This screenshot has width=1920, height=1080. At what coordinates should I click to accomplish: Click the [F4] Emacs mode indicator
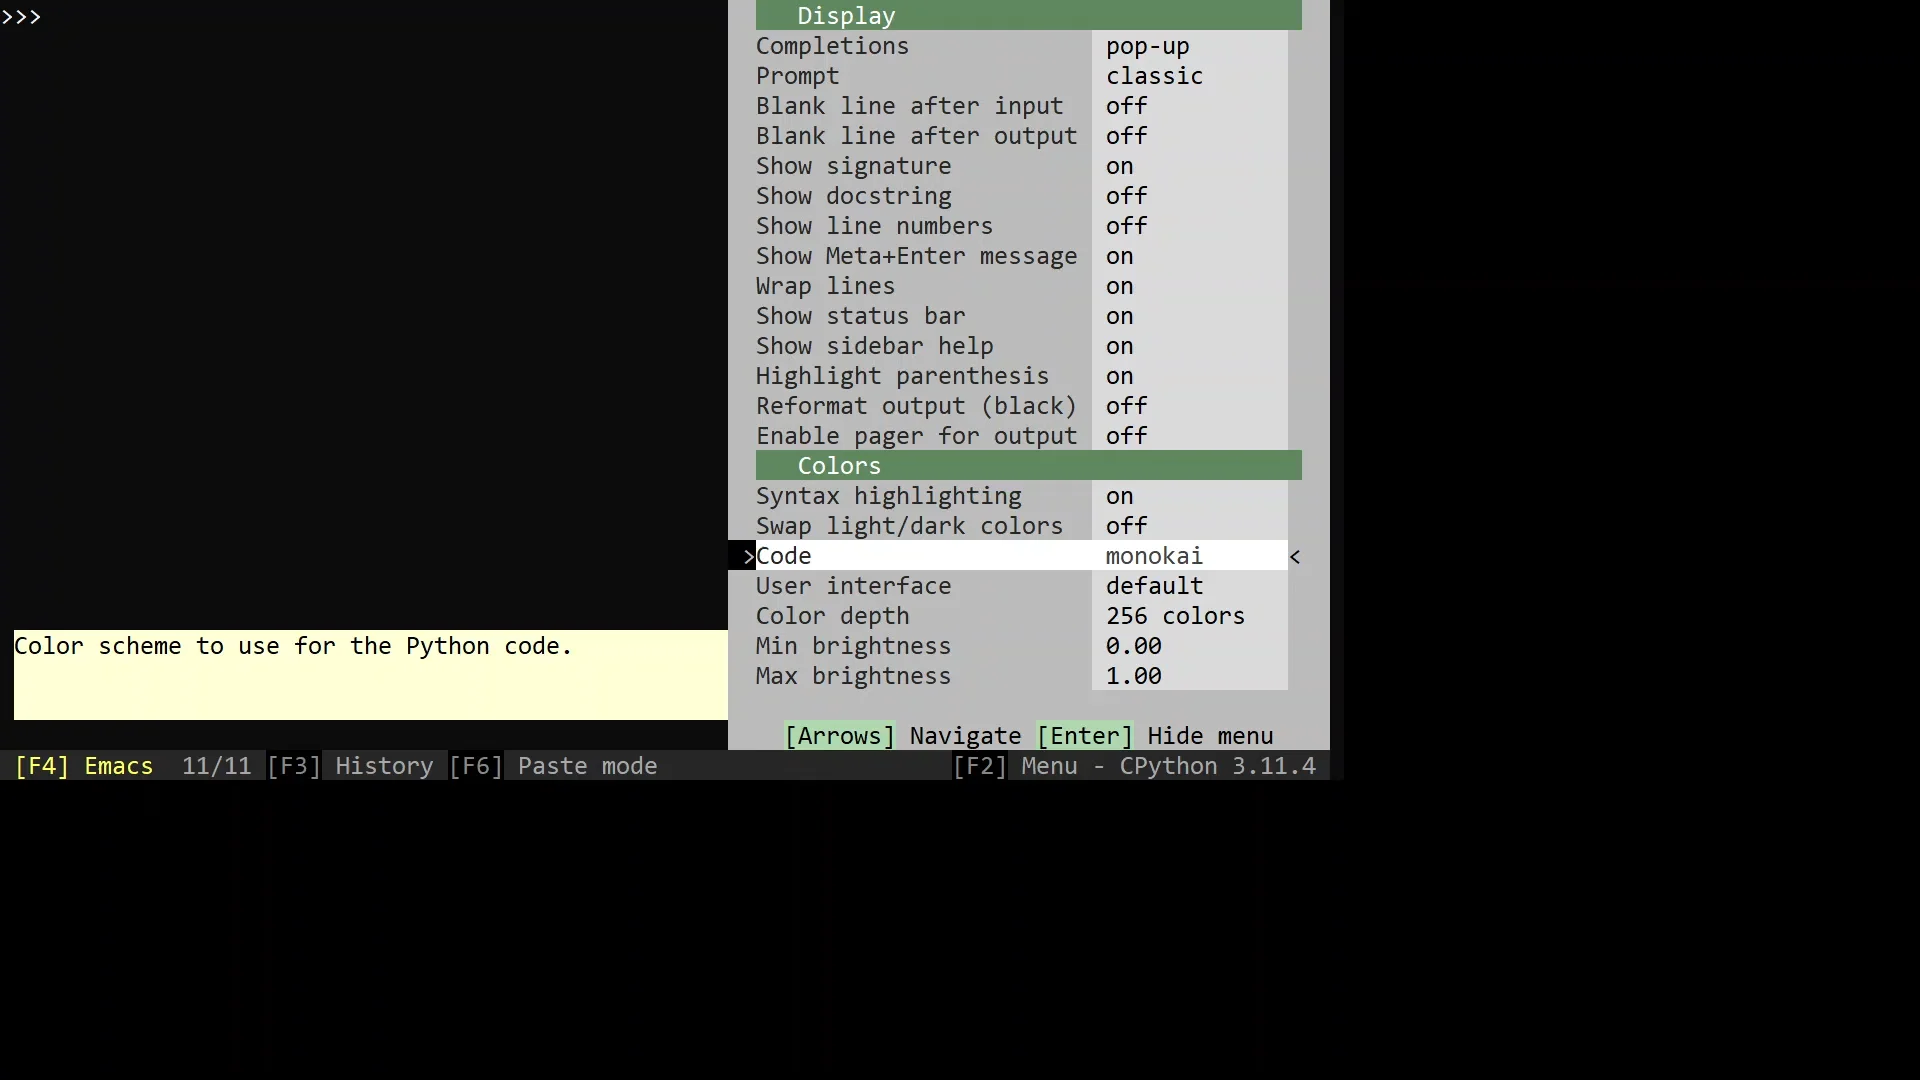tap(84, 766)
